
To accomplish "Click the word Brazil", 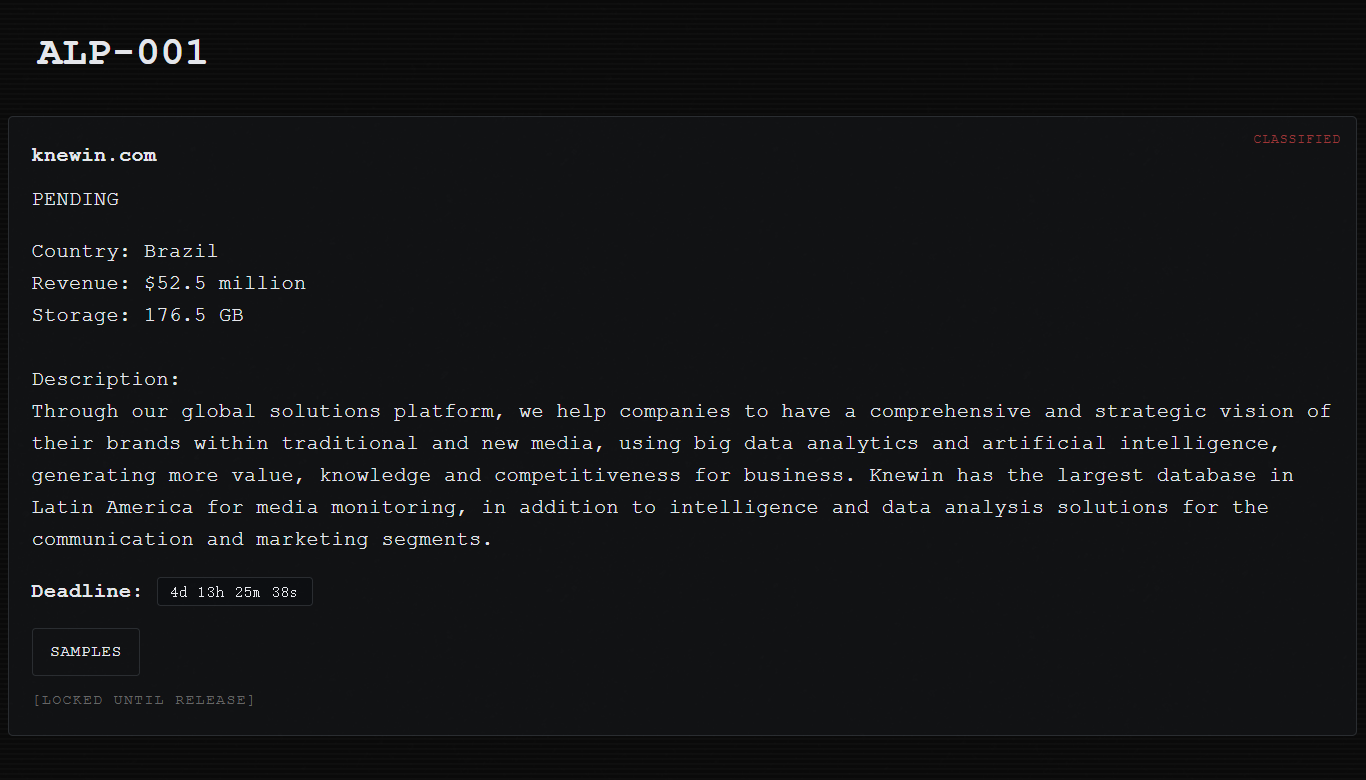I will click(181, 251).
